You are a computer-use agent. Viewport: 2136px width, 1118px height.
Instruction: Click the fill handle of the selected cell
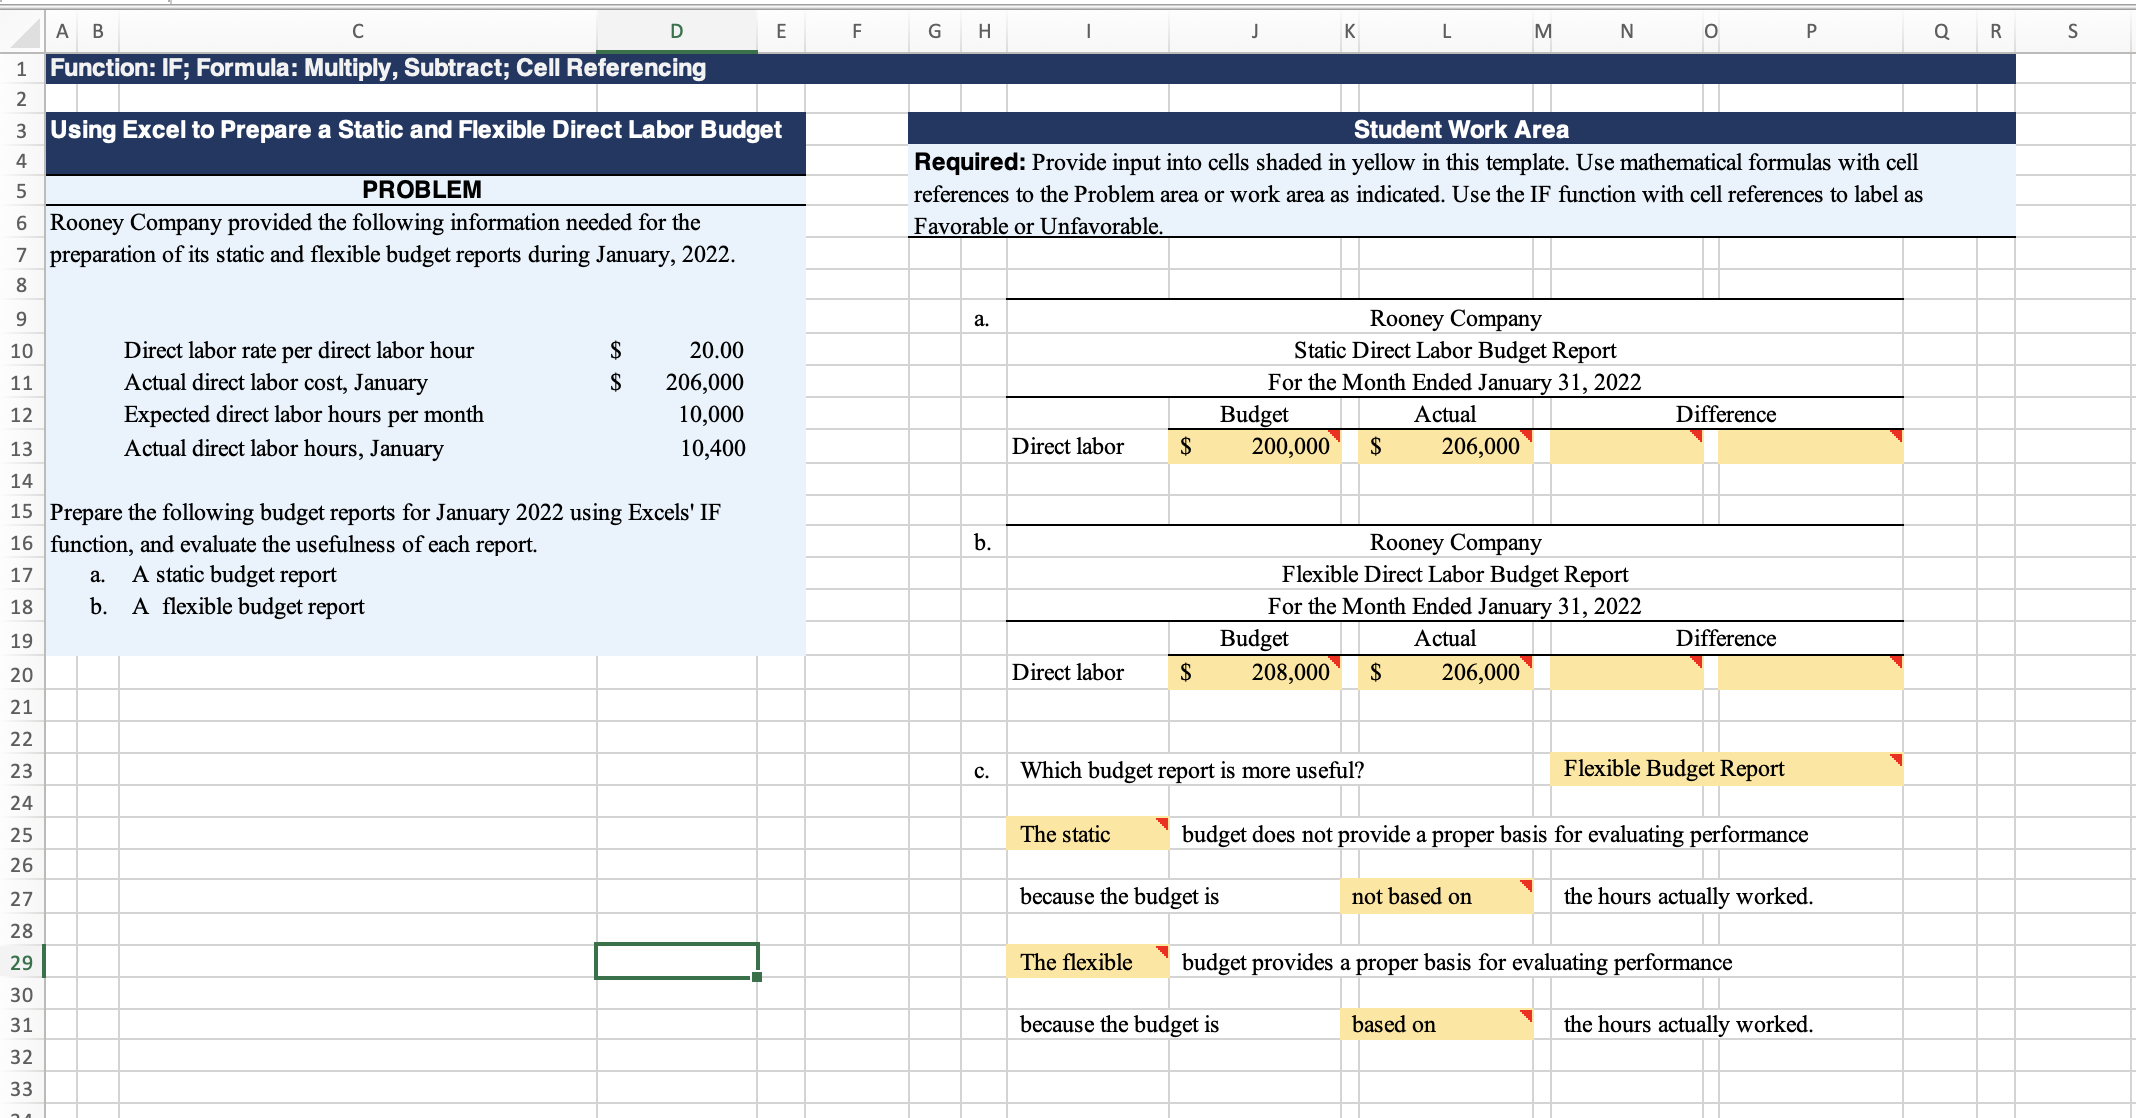(757, 977)
